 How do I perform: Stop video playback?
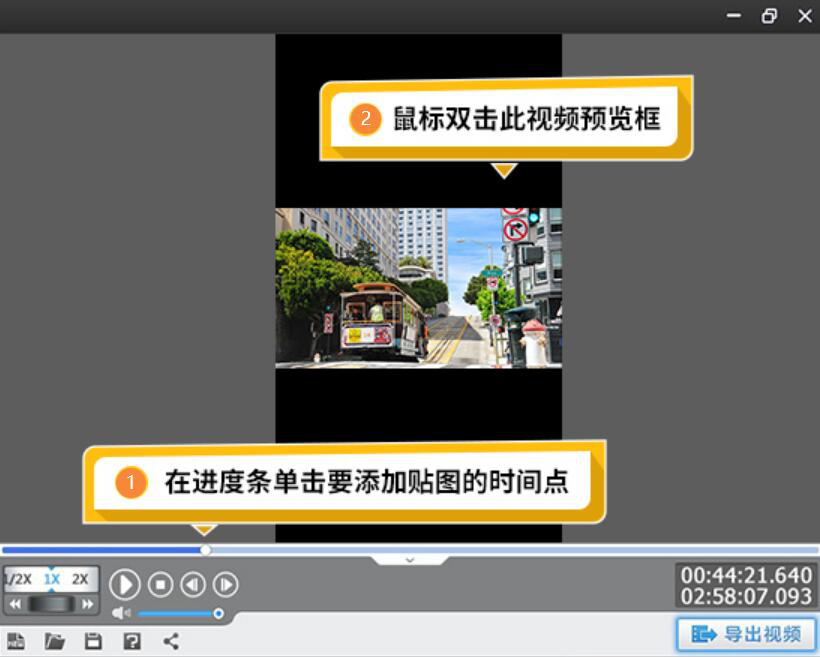pyautogui.click(x=160, y=585)
